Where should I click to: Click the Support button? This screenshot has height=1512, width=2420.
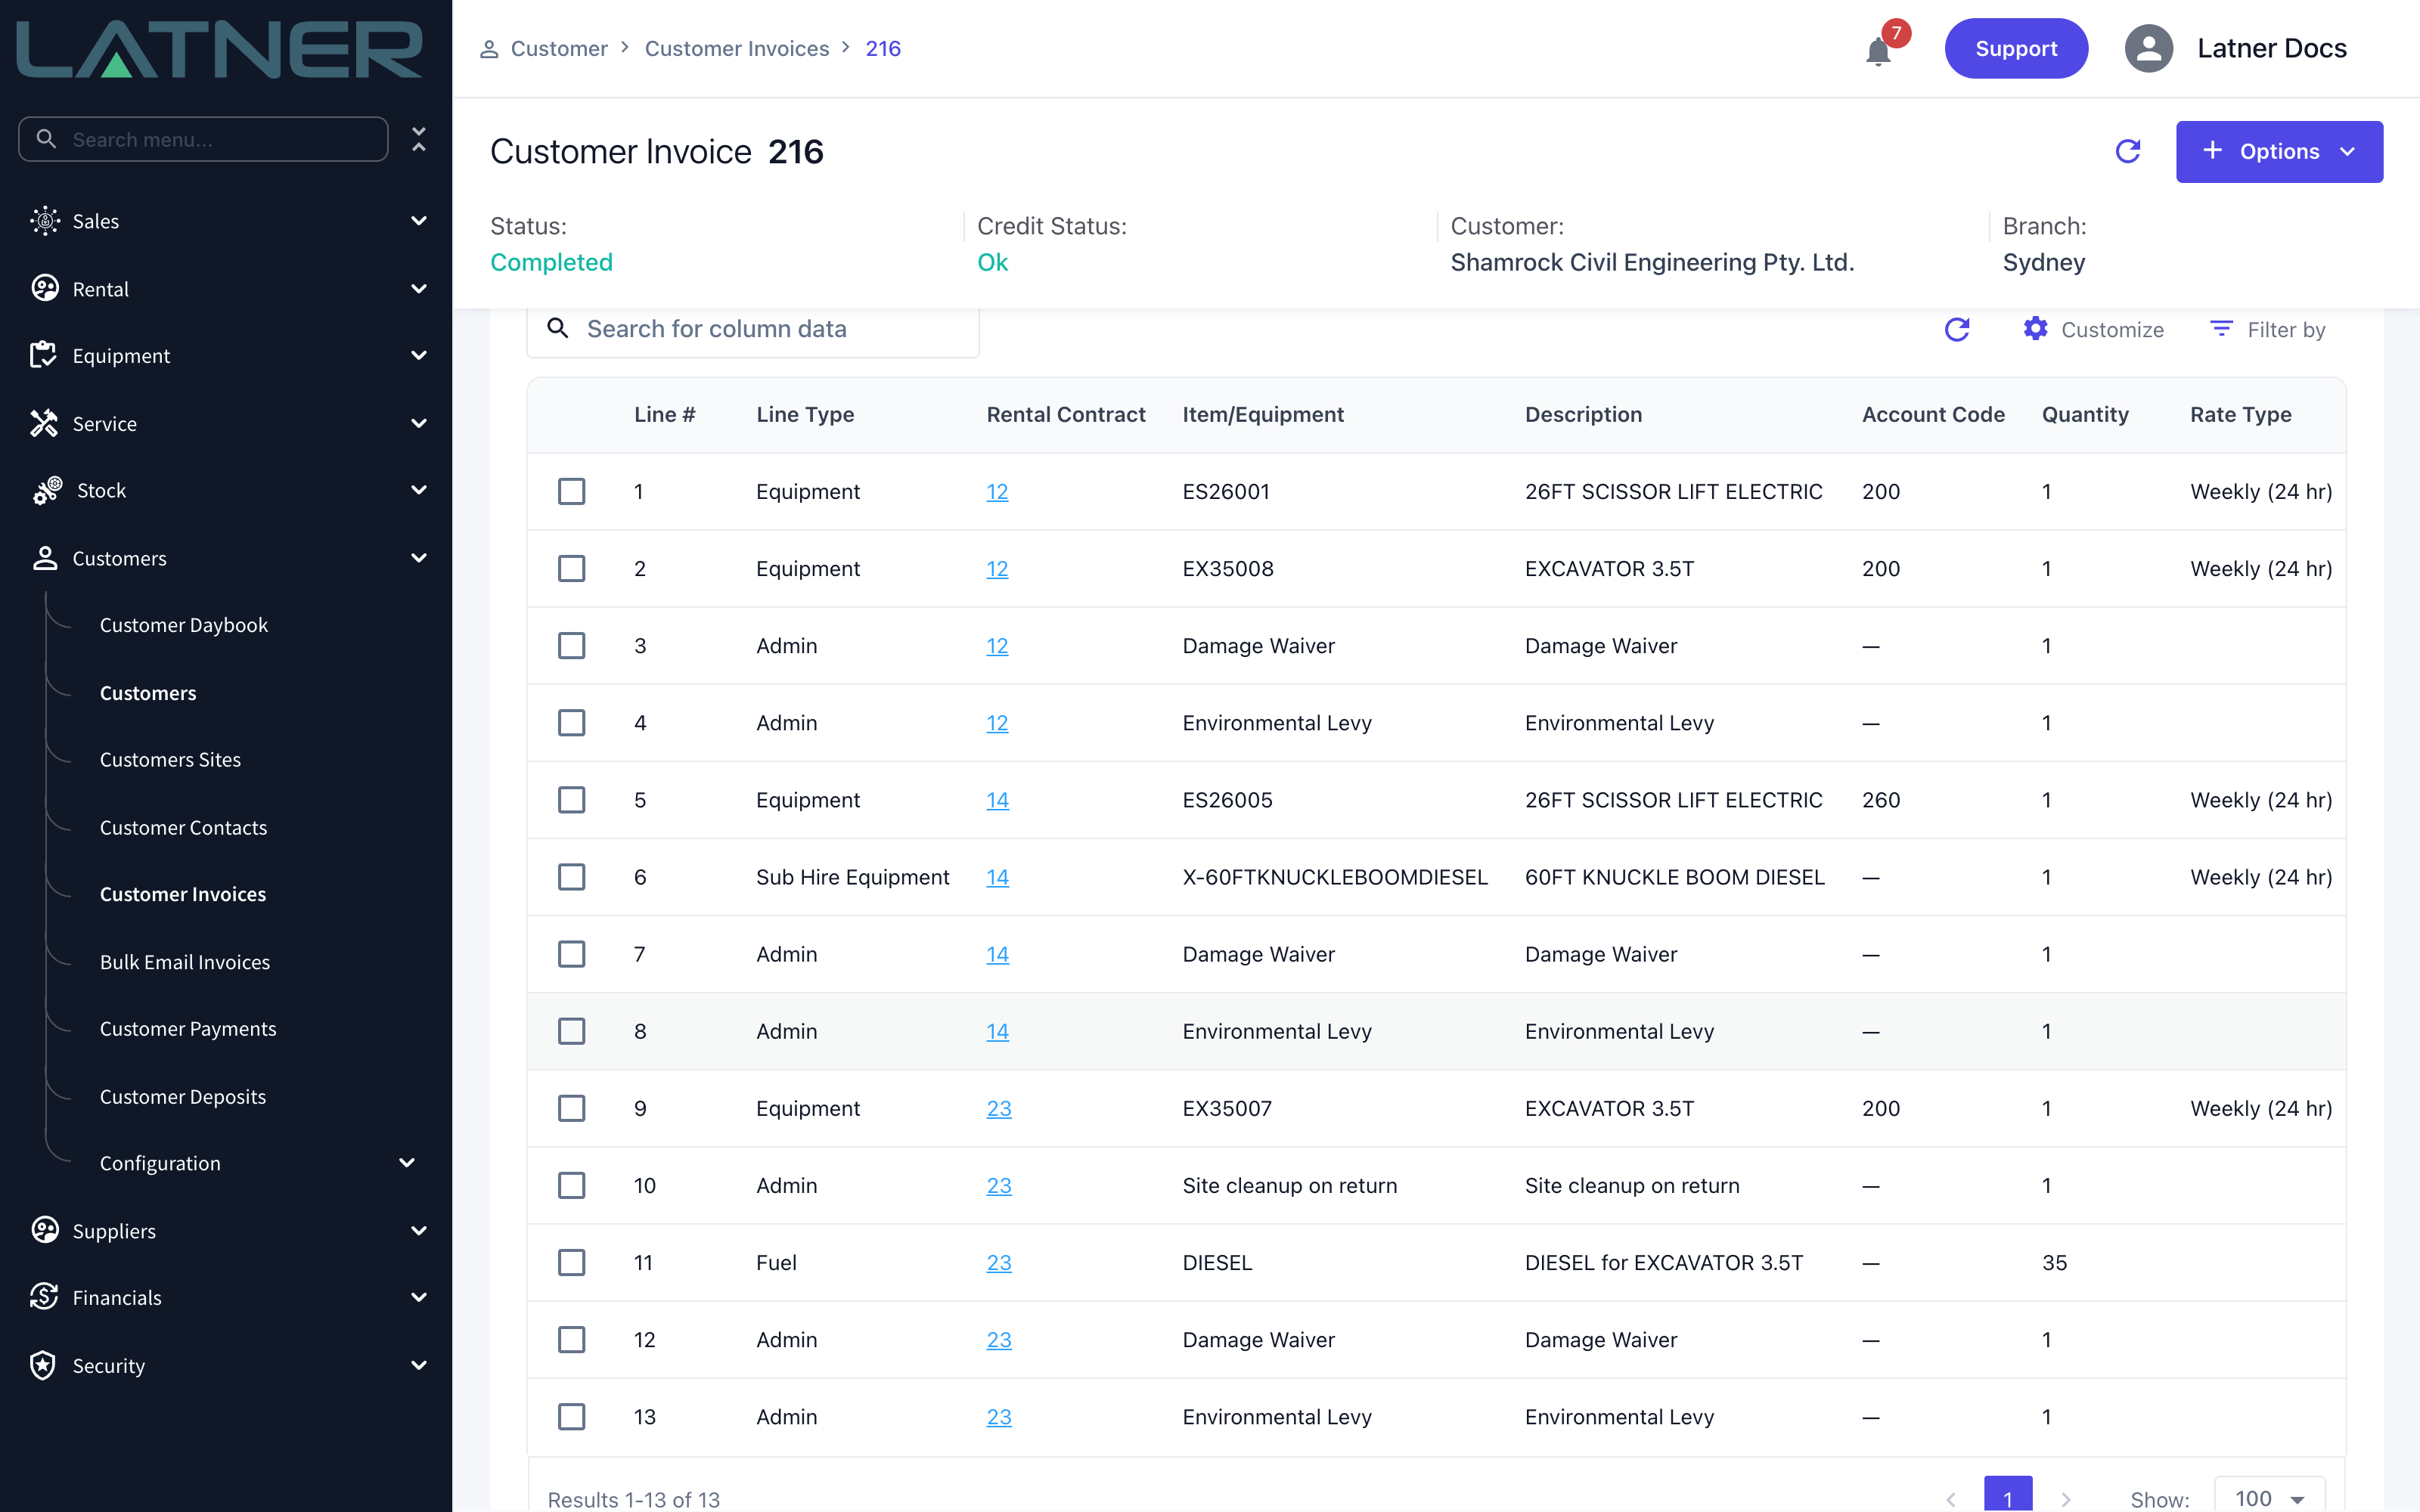[x=2015, y=48]
